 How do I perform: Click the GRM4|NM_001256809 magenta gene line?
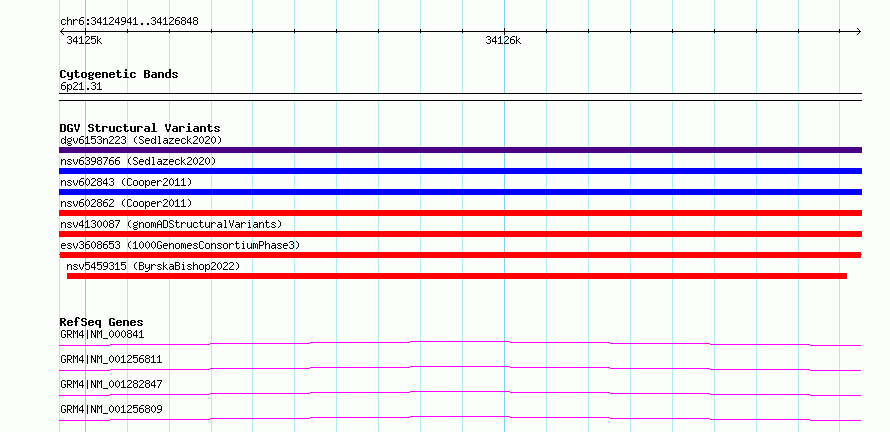(x=460, y=418)
